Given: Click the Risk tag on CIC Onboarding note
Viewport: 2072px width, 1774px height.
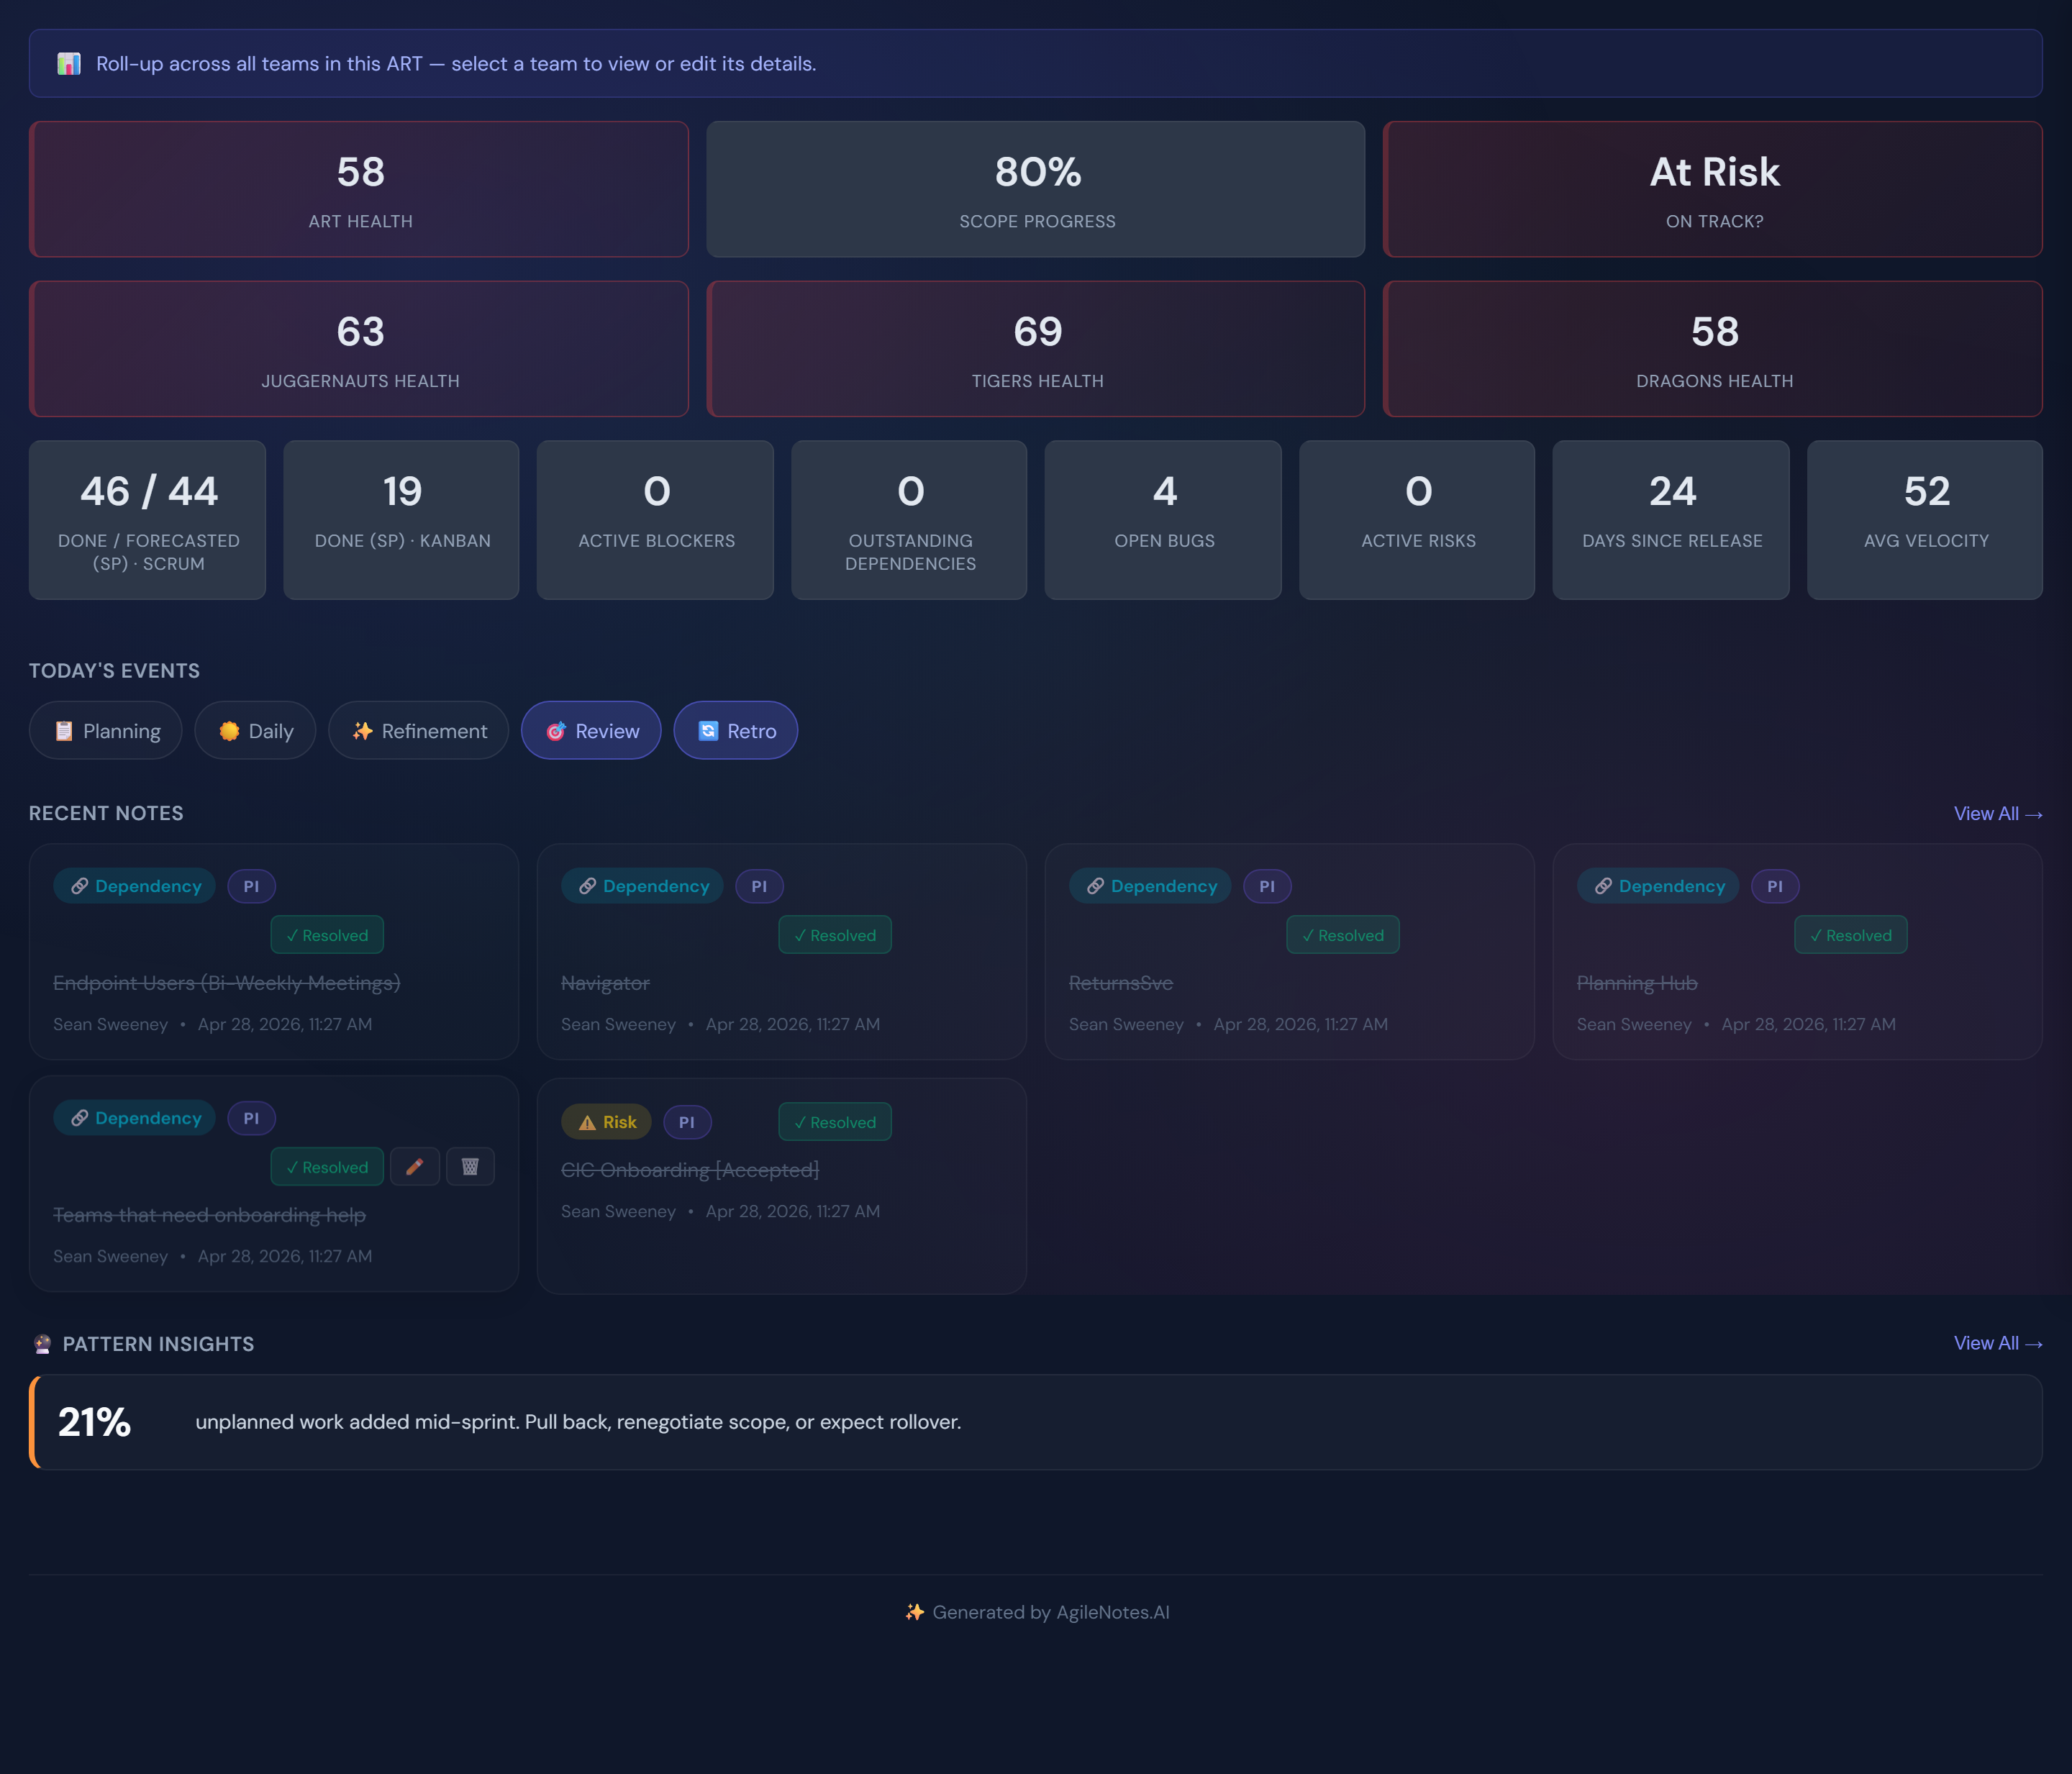Looking at the screenshot, I should click(606, 1122).
